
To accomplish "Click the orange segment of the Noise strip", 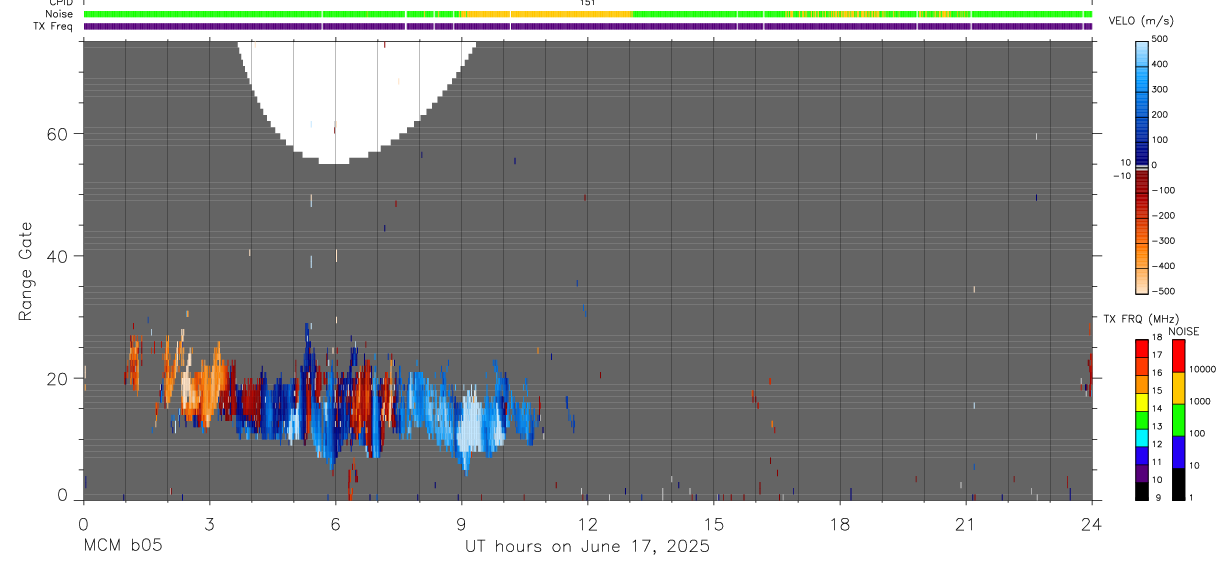I will [x=548, y=14].
